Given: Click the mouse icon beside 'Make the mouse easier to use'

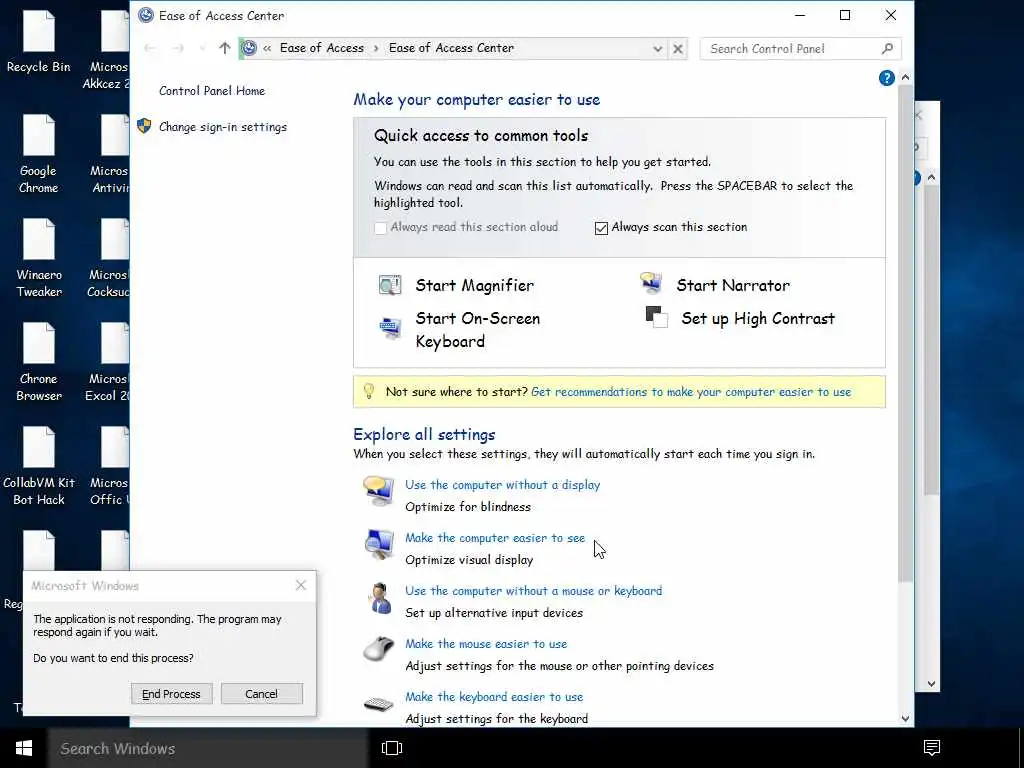Looking at the screenshot, I should pyautogui.click(x=379, y=649).
